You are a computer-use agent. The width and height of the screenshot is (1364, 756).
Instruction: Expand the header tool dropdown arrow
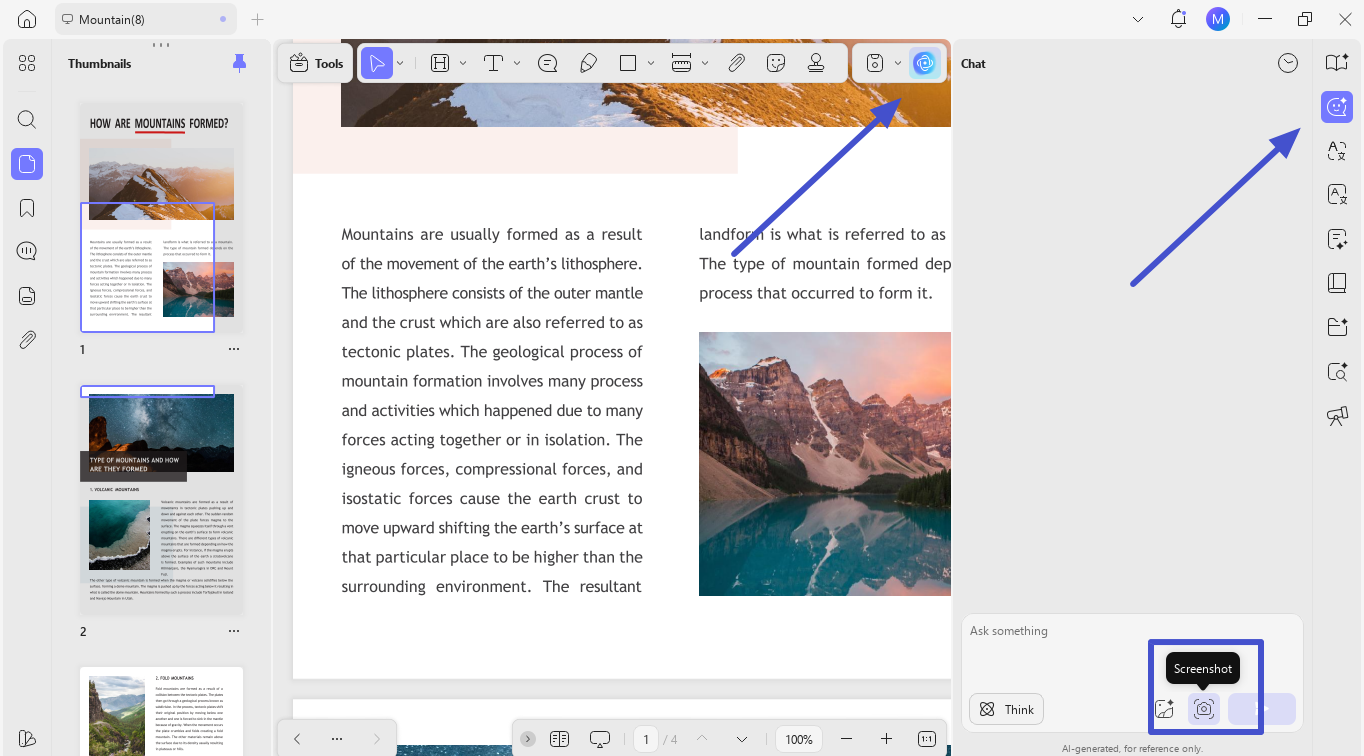[463, 63]
